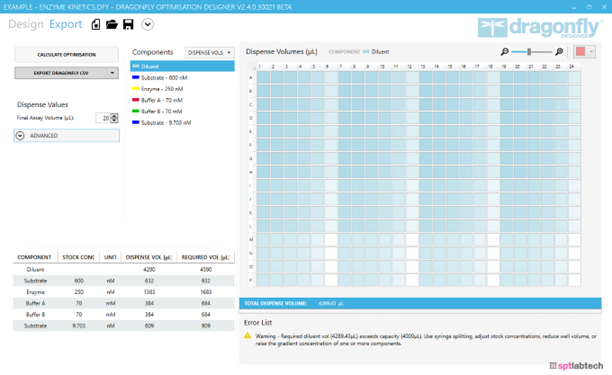
Task: Select the Diluent row in the table
Action: (x=124, y=269)
